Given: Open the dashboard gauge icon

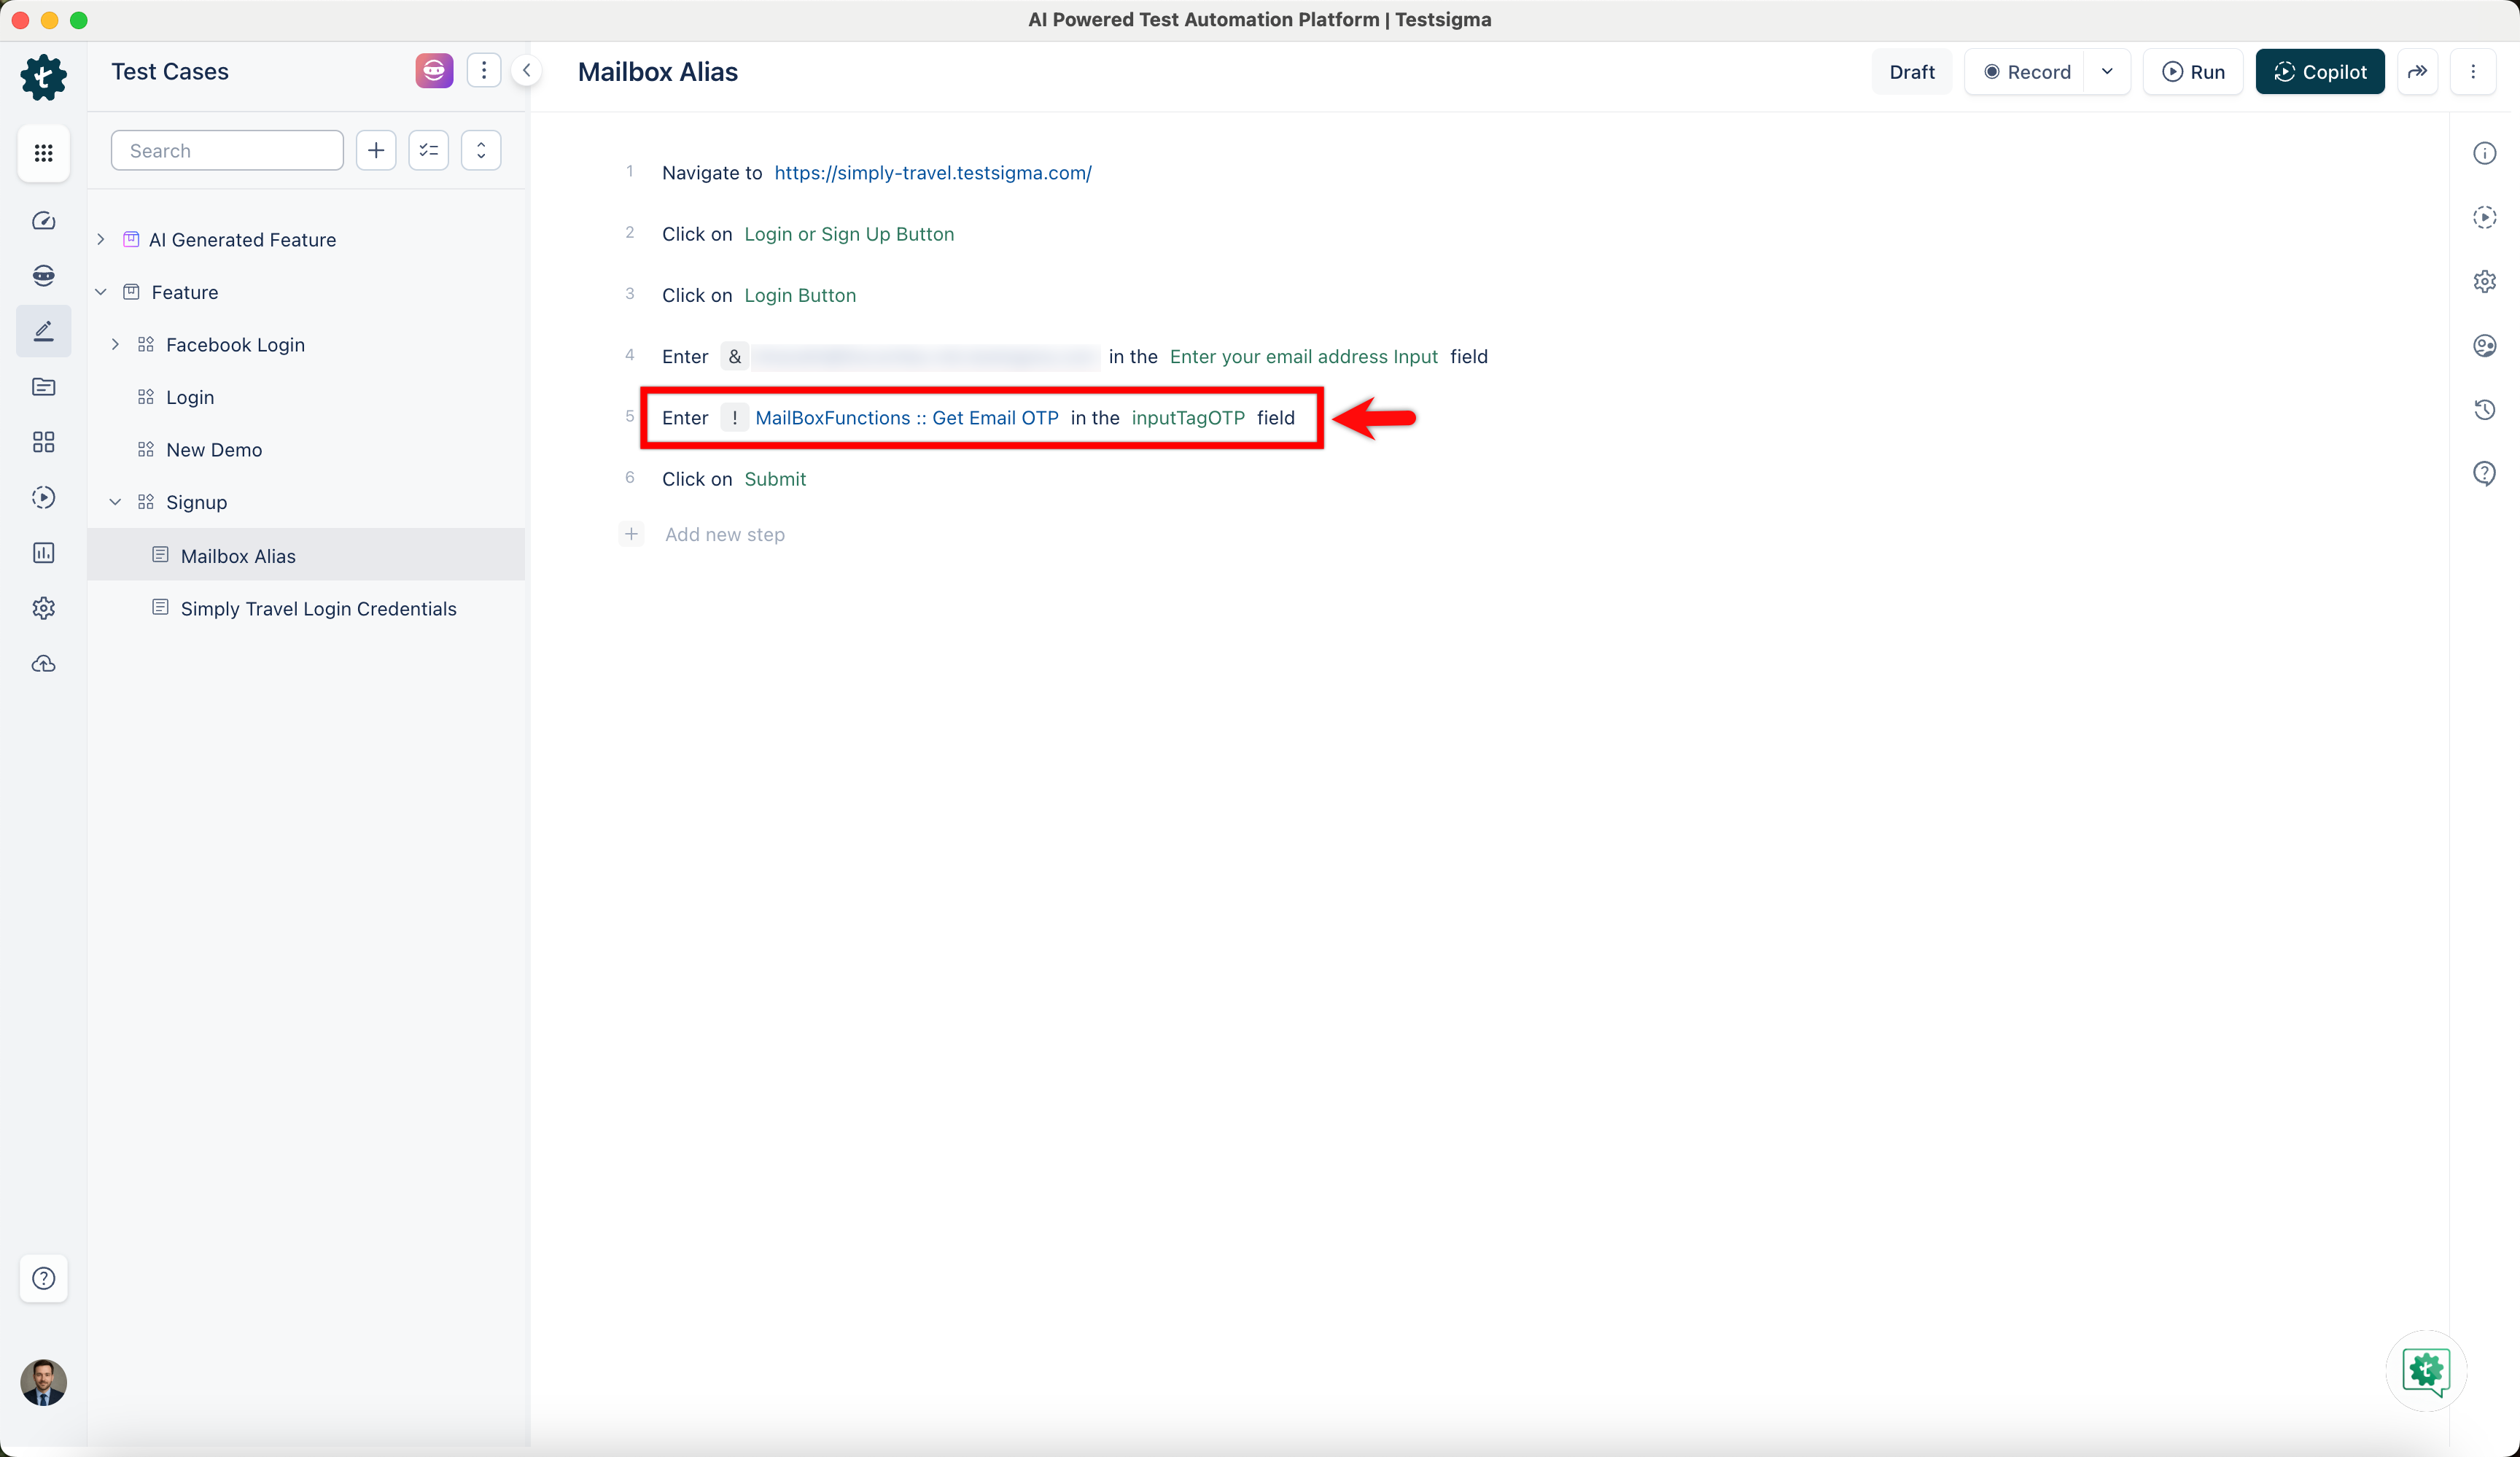Looking at the screenshot, I should click(43, 220).
